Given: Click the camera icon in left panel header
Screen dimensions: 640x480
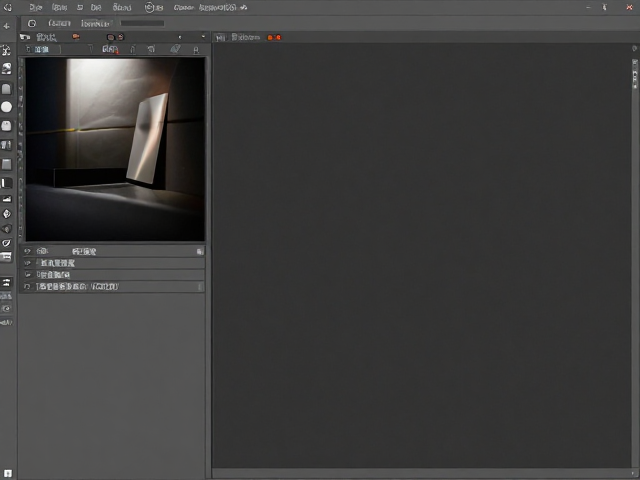Looking at the screenshot, I should click(25, 37).
